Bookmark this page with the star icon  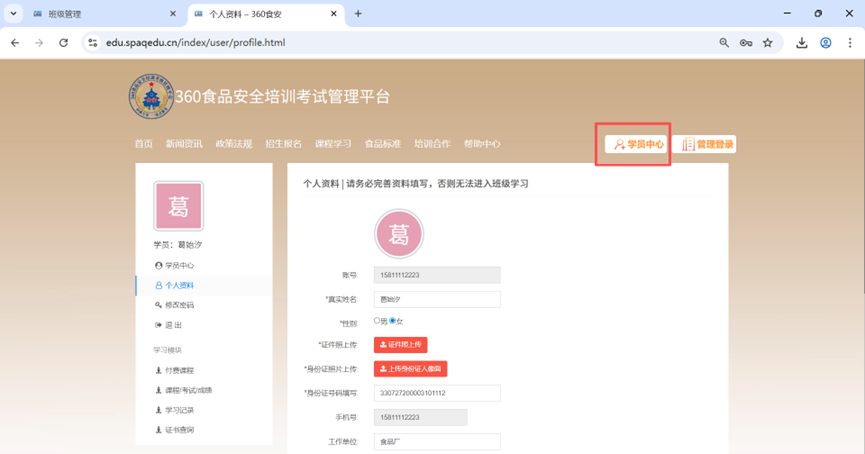pyautogui.click(x=768, y=43)
